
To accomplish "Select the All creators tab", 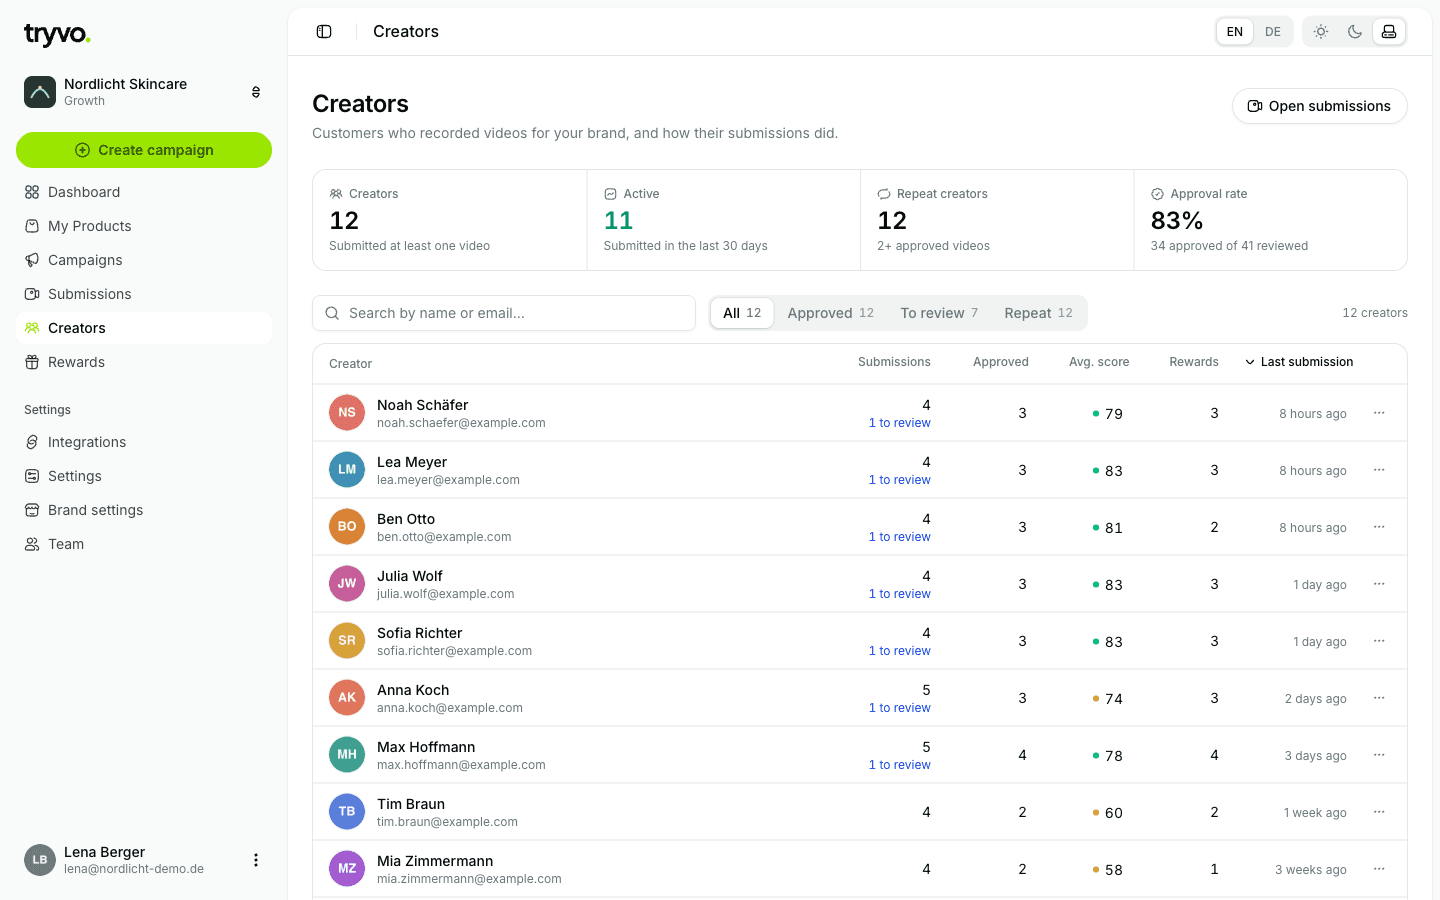I will pos(742,313).
